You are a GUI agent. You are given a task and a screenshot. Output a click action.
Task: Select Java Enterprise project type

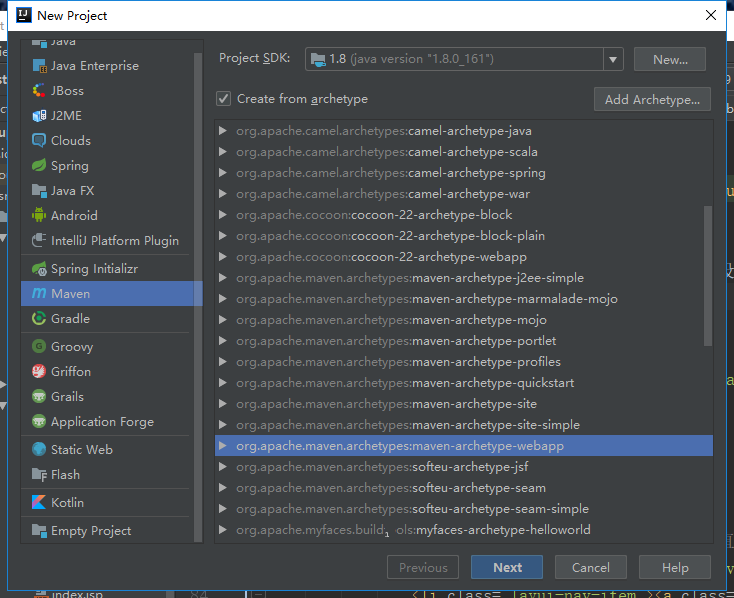[x=107, y=66]
